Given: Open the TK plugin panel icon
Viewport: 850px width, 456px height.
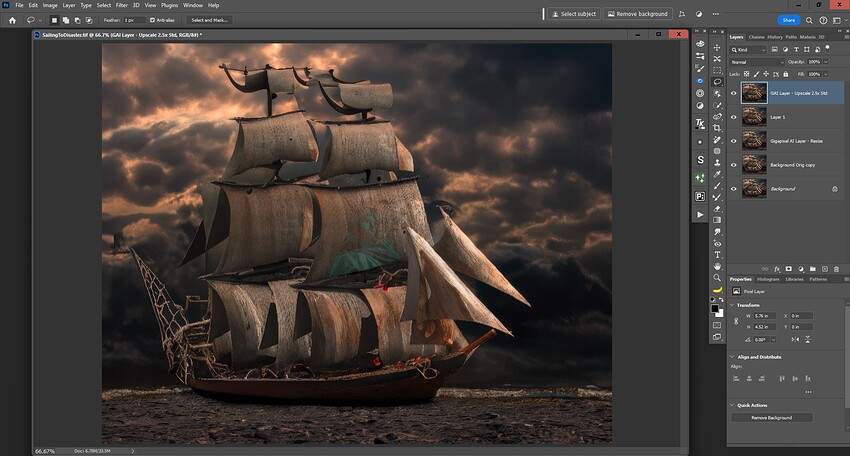Looking at the screenshot, I should point(700,124).
